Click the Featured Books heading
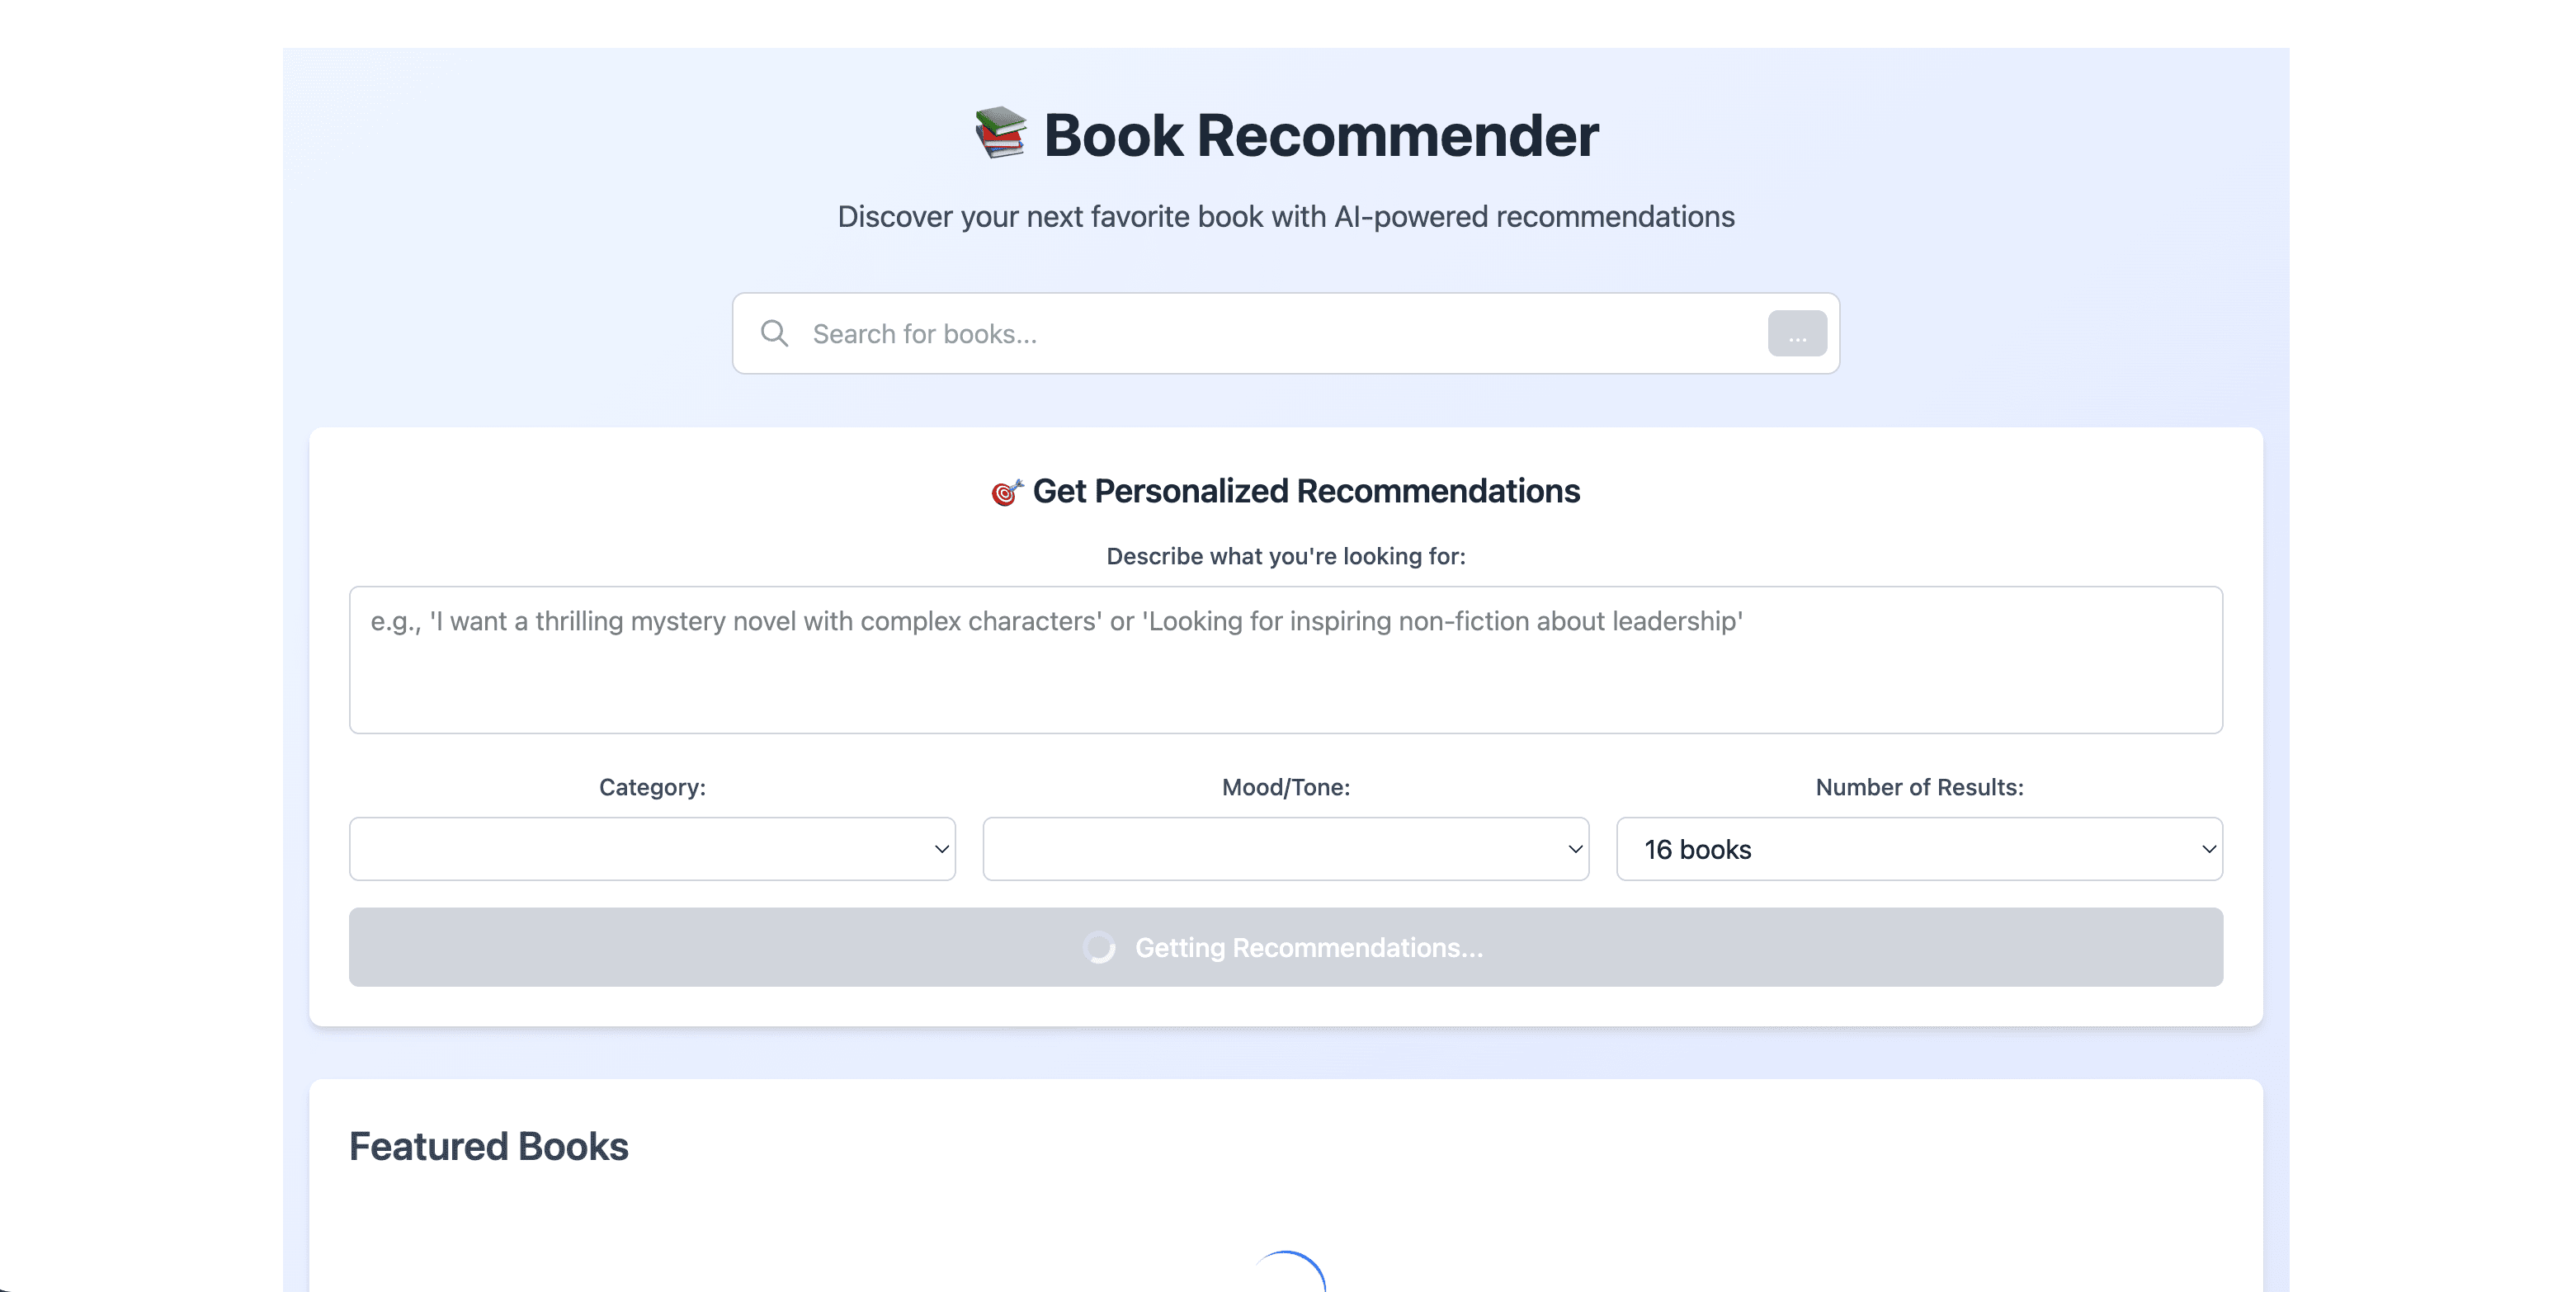 click(489, 1146)
